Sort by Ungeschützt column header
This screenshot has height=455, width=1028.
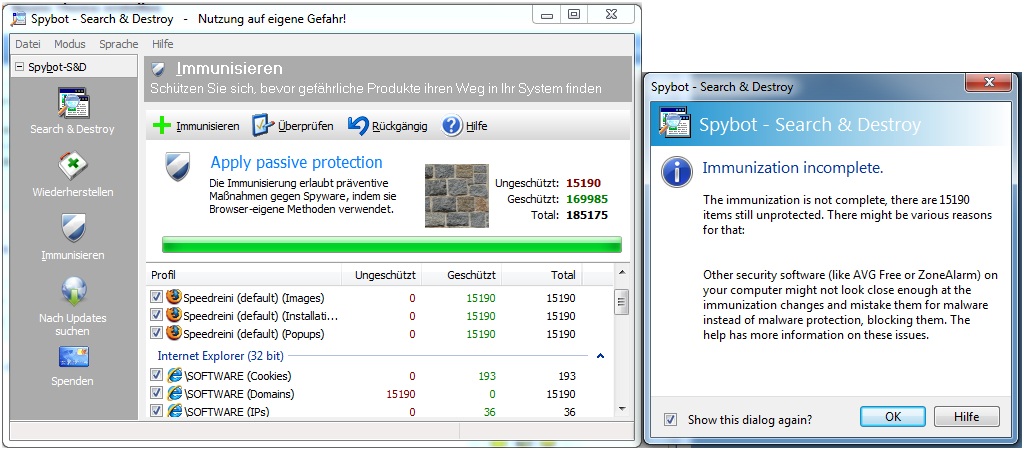click(x=382, y=275)
